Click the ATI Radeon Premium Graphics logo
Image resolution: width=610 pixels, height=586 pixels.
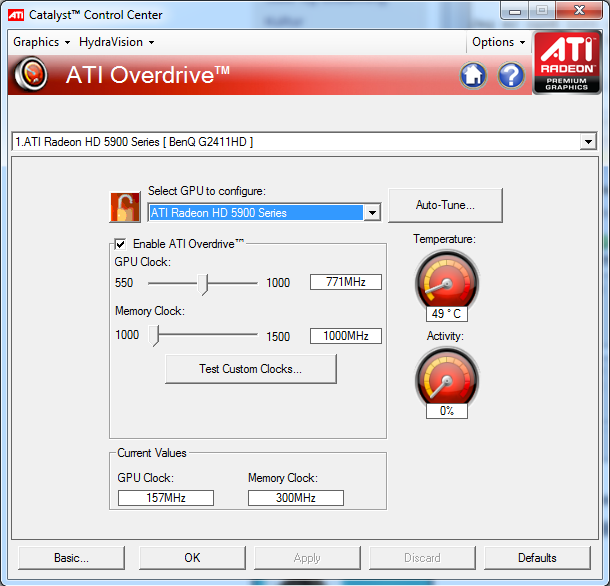click(x=566, y=63)
